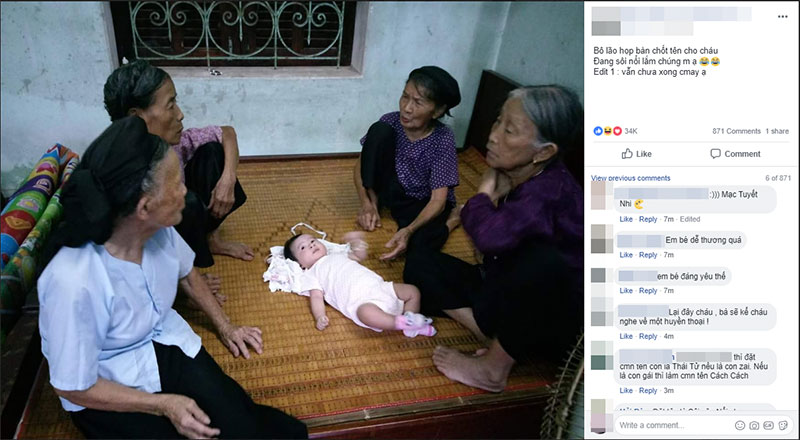Attach a photo using the camera icon

click(x=754, y=425)
